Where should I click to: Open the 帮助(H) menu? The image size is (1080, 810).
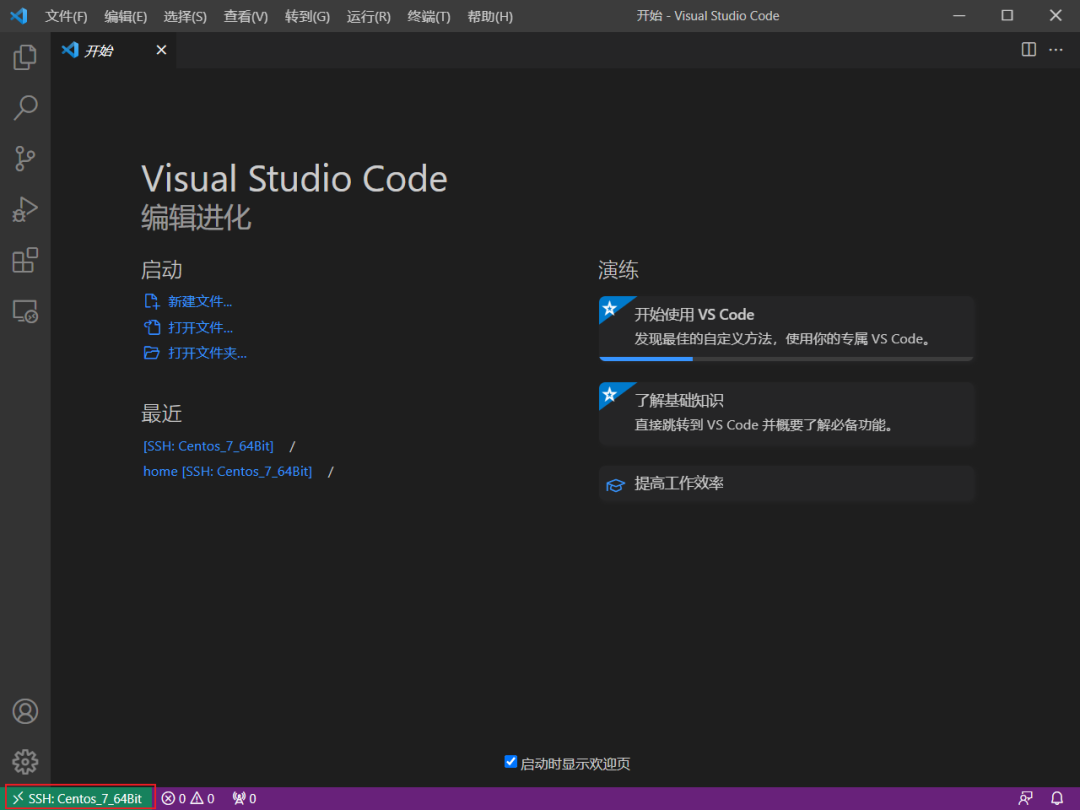[x=490, y=16]
